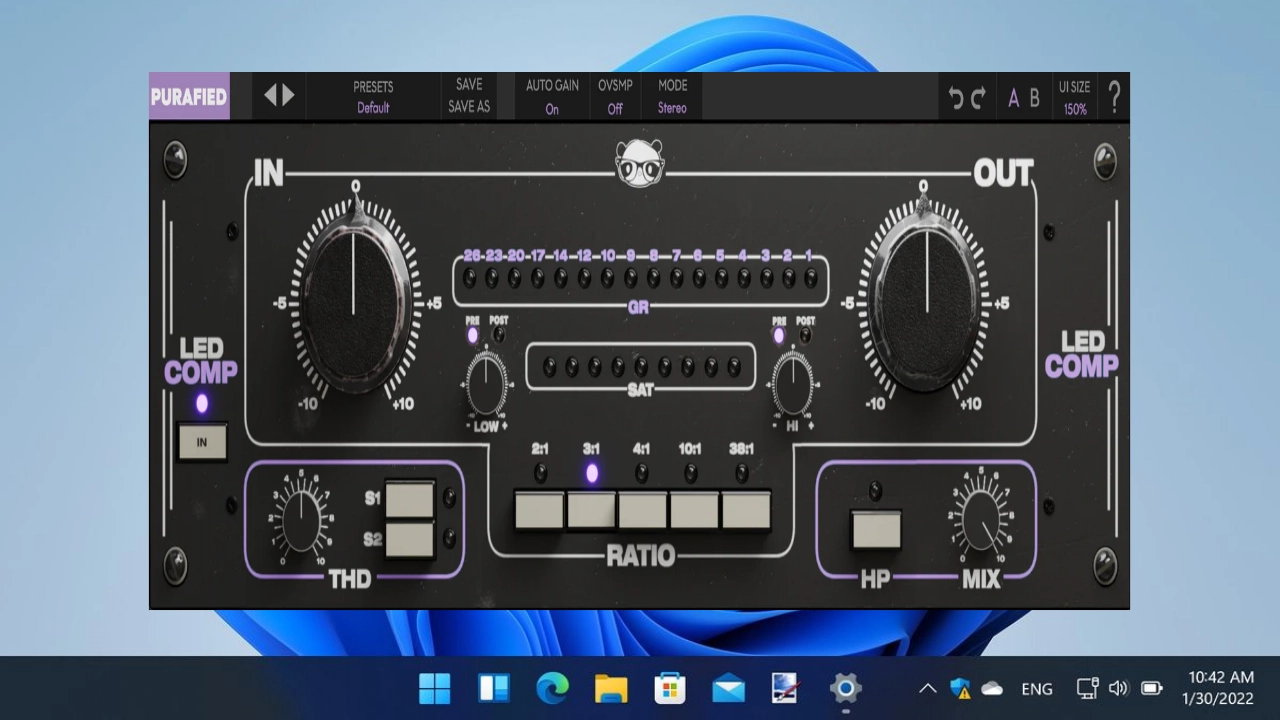
Task: Enable the HP filter button
Action: click(876, 530)
